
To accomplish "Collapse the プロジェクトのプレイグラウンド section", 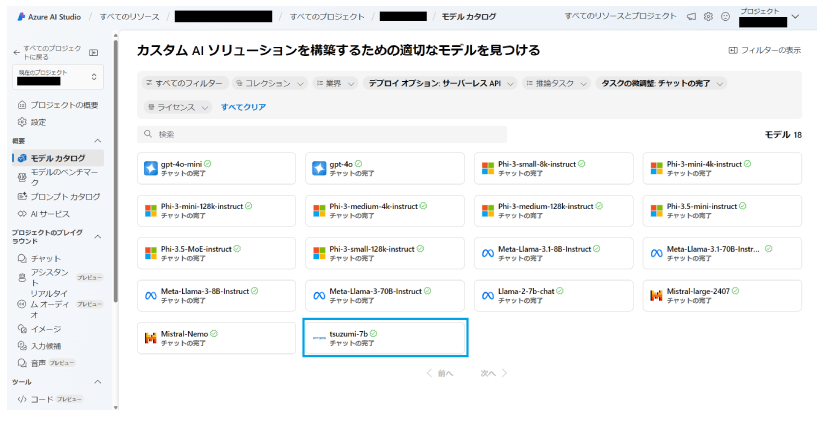I will [x=97, y=237].
